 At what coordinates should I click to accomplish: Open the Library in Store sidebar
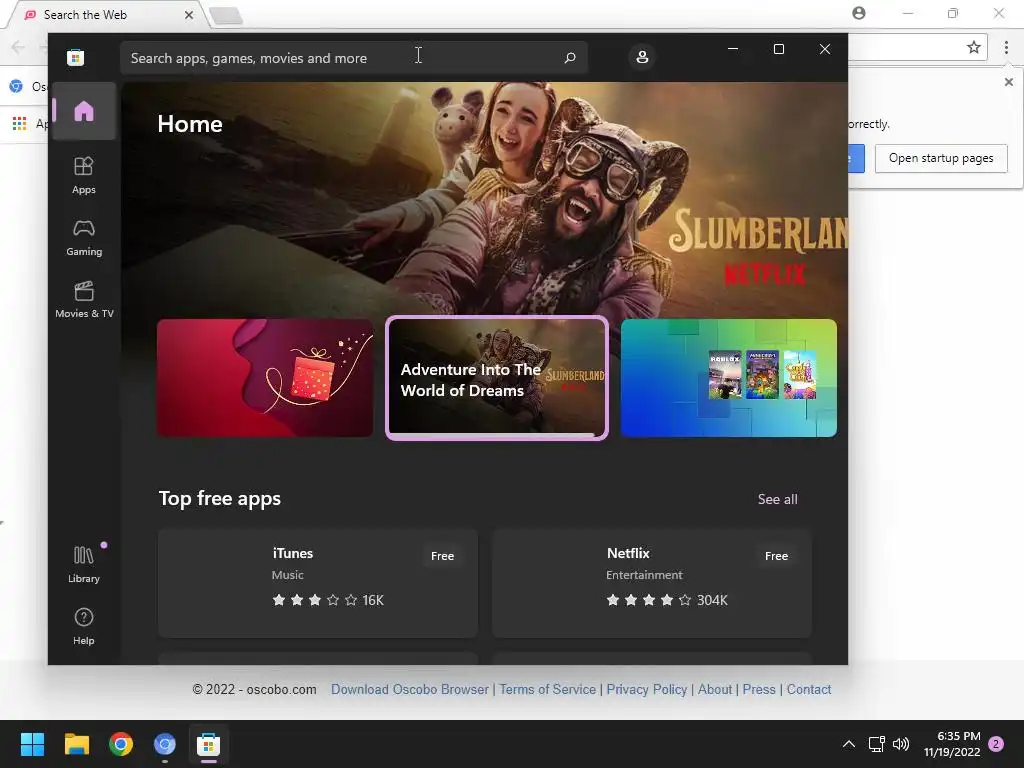tap(84, 565)
